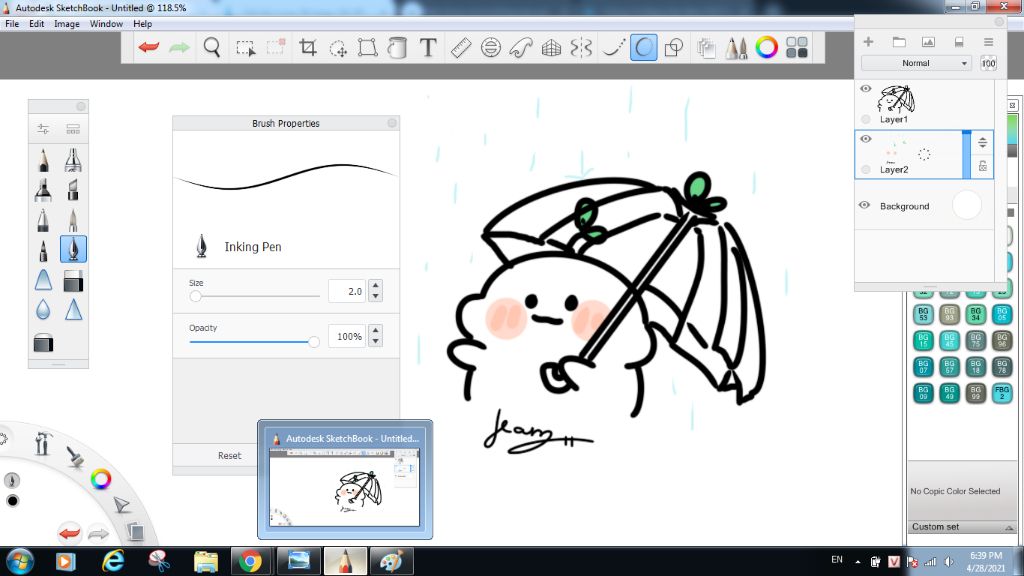This screenshot has height=576, width=1024.
Task: Enable the Ruler guide tool
Action: pyautogui.click(x=461, y=48)
